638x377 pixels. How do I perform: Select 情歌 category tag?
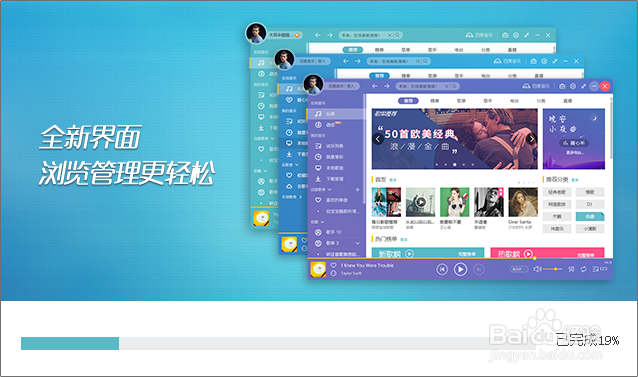590,192
